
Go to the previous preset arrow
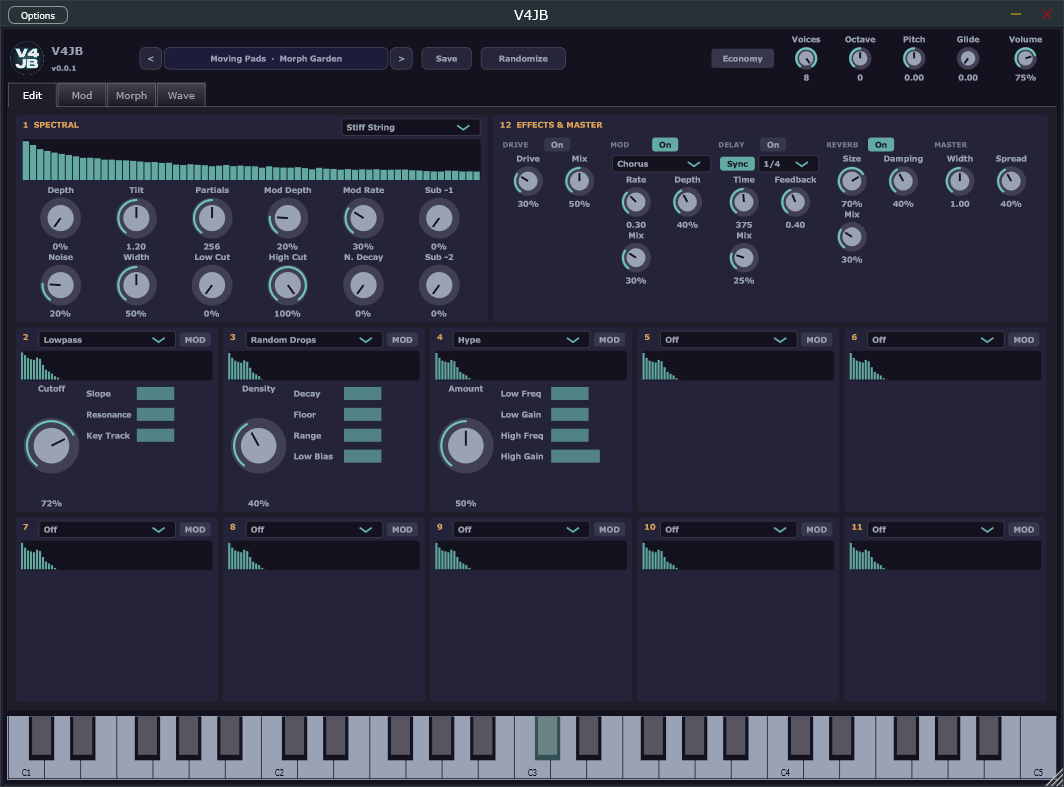(x=151, y=58)
